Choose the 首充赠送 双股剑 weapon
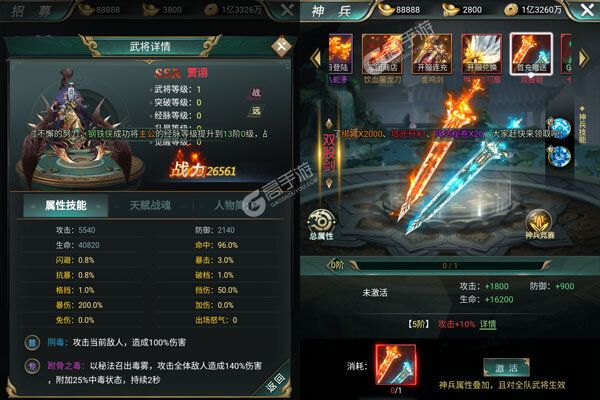This screenshot has height=400, width=600. click(531, 54)
